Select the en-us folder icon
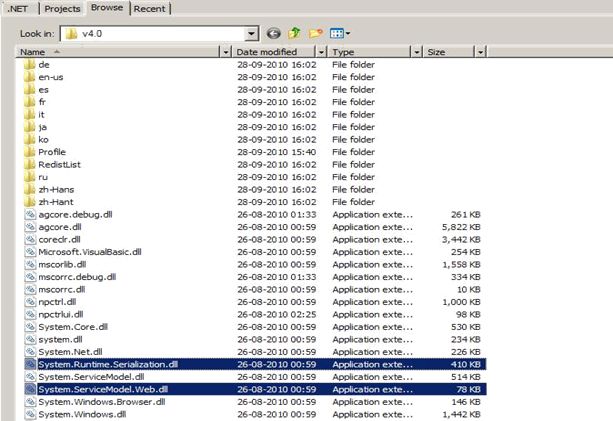This screenshot has height=421, width=613. coord(30,77)
